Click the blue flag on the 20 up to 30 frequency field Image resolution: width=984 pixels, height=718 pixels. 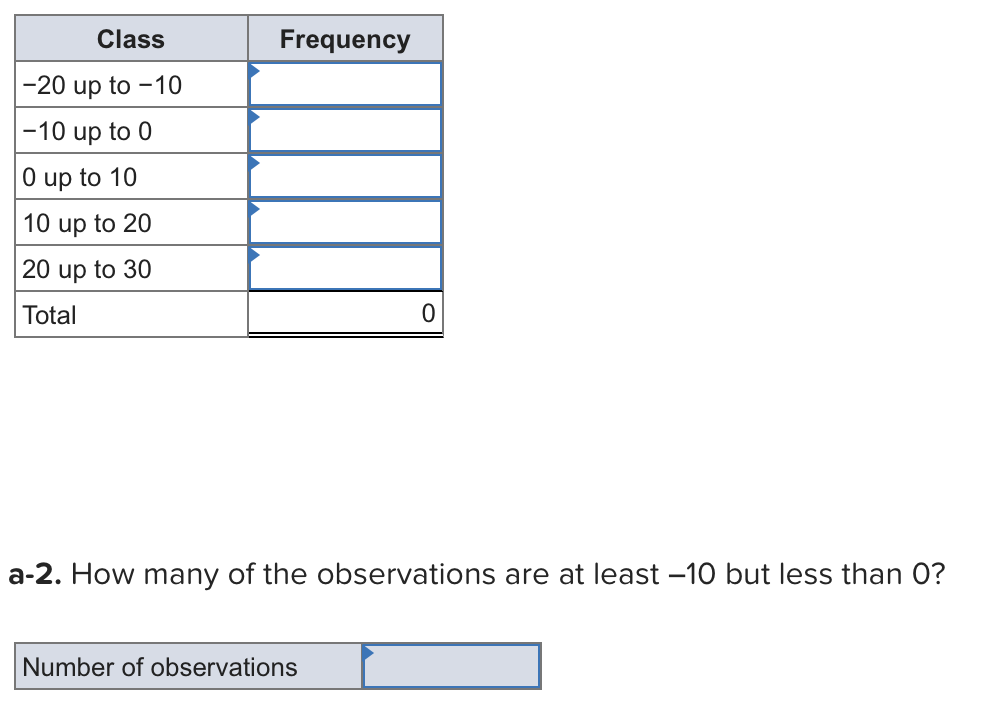coord(255,253)
